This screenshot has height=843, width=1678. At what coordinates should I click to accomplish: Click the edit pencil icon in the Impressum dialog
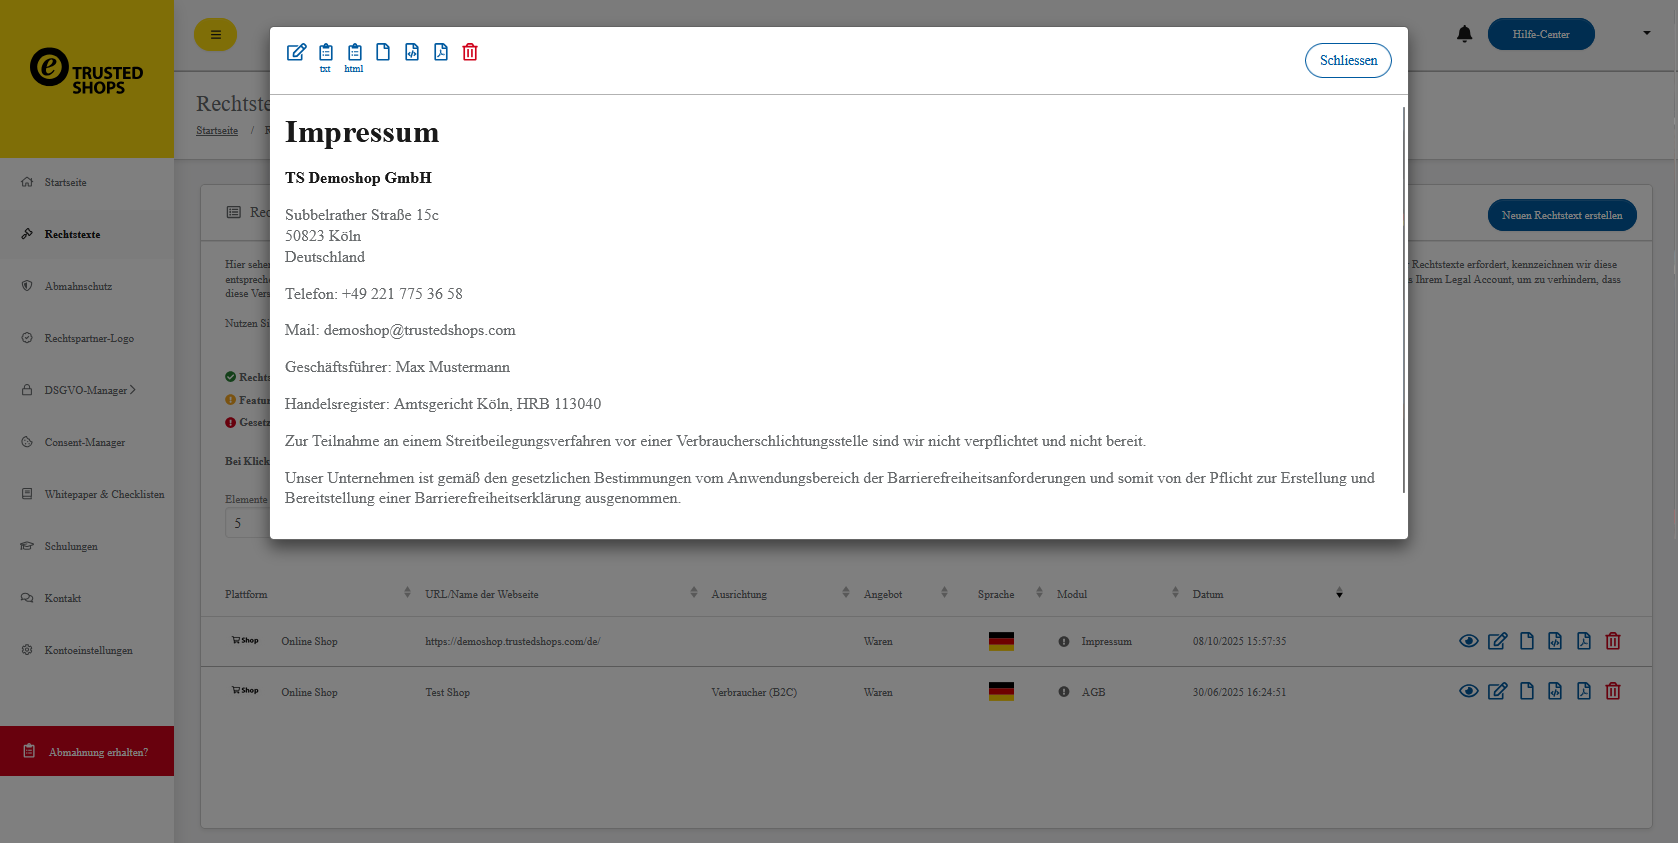click(x=296, y=52)
